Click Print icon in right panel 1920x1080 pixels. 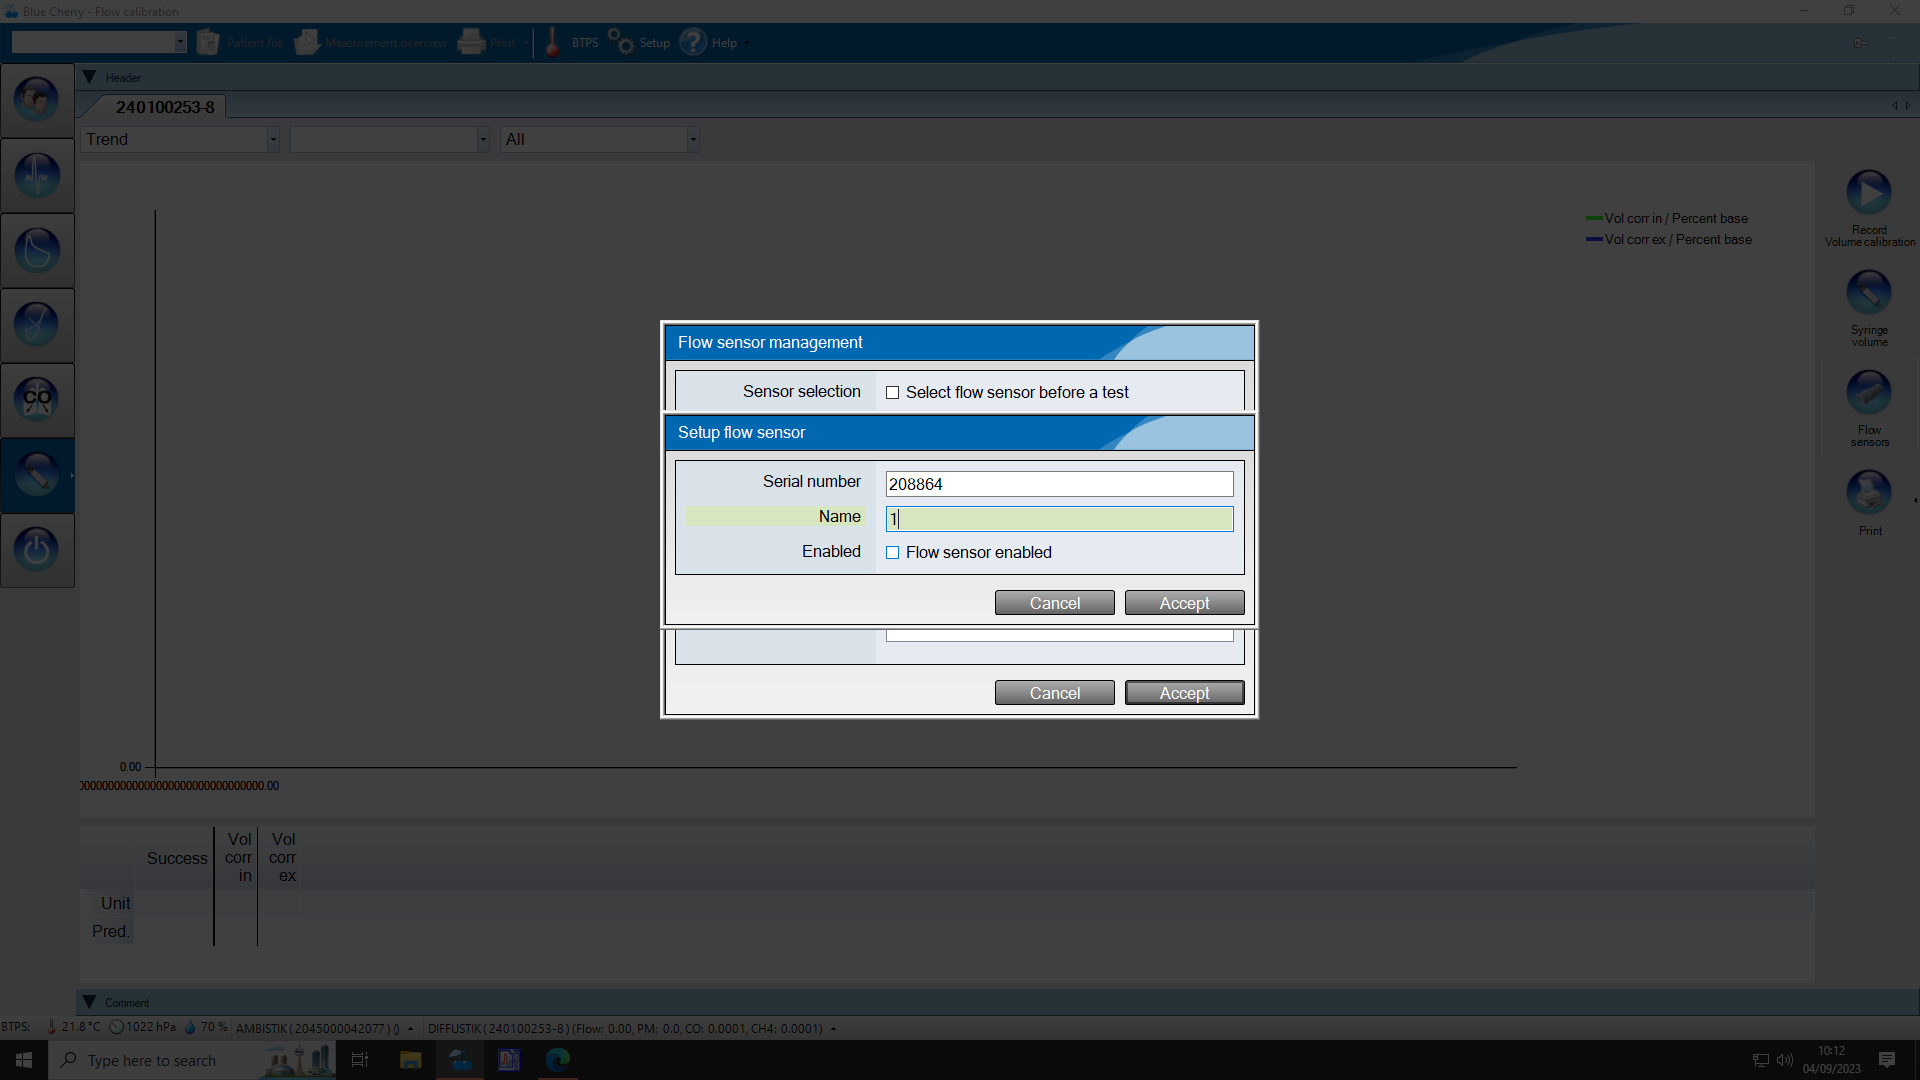pyautogui.click(x=1868, y=492)
